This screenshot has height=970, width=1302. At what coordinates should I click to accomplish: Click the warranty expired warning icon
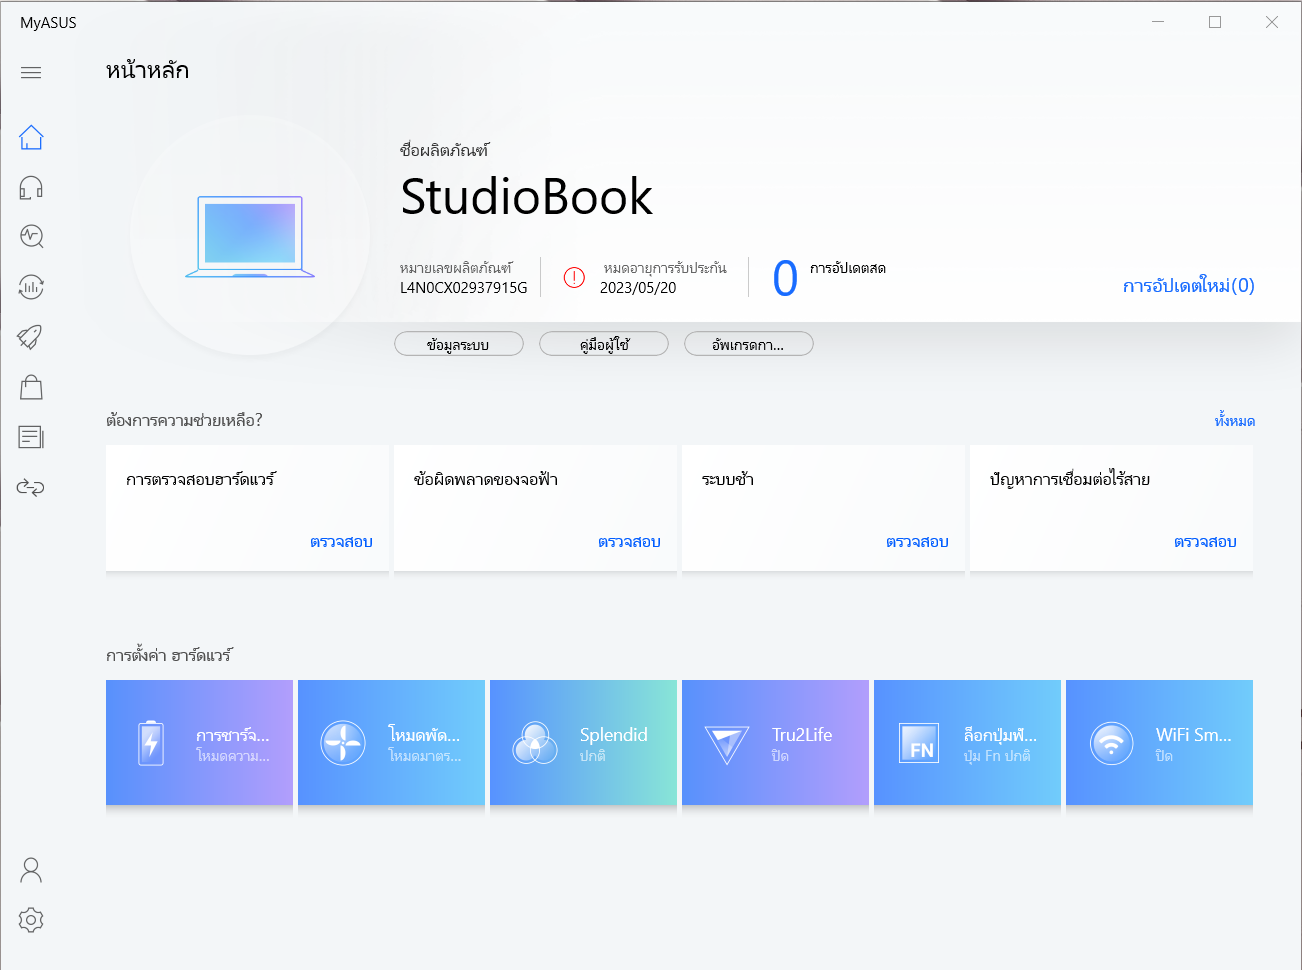coord(574,278)
